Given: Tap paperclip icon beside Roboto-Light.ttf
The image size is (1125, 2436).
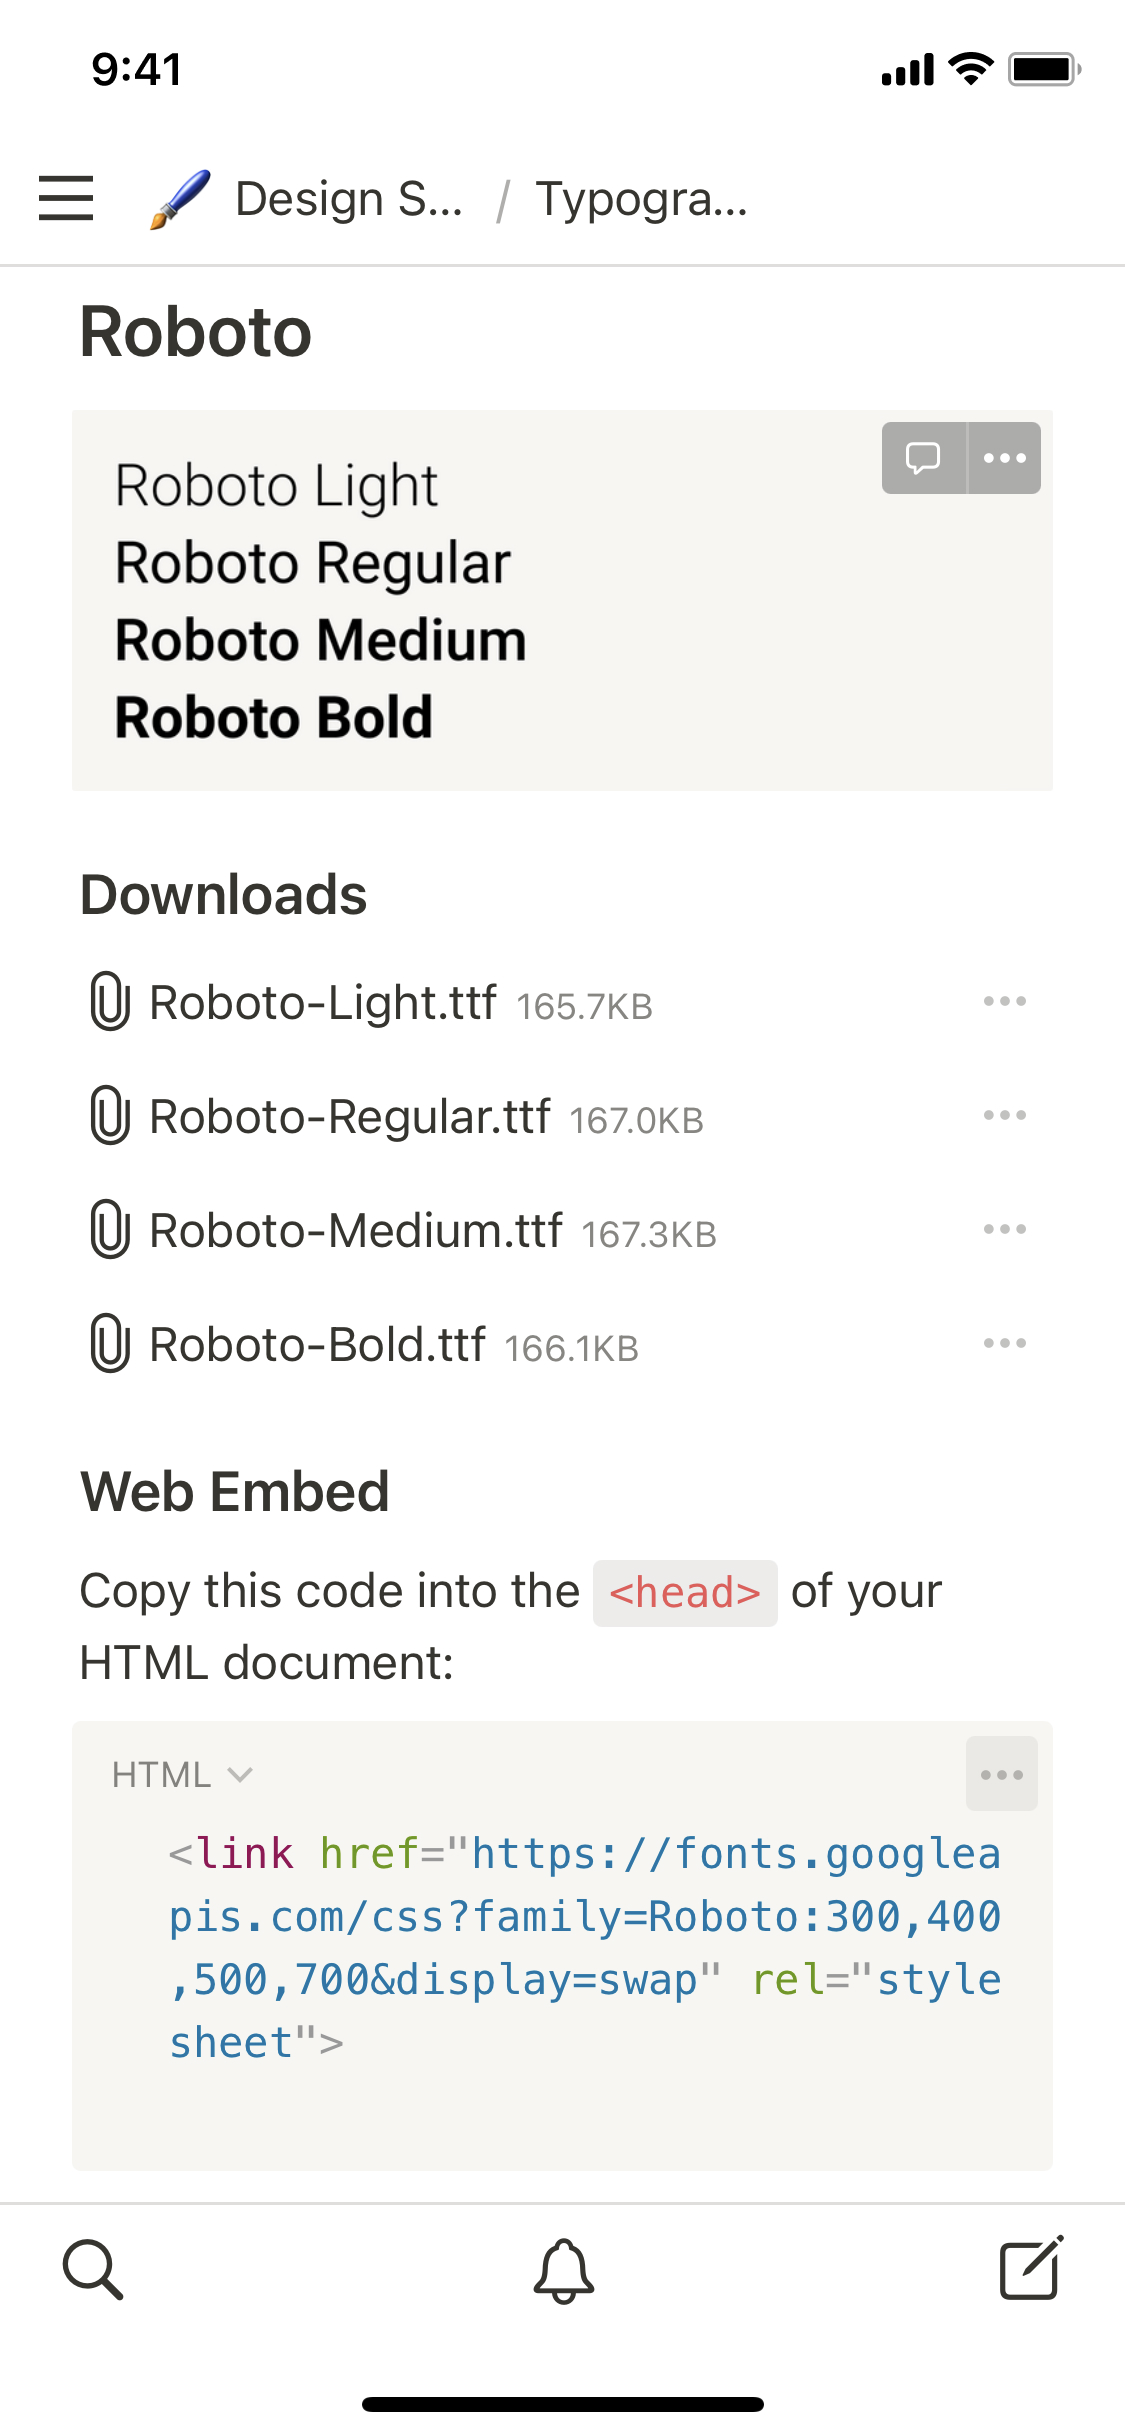Looking at the screenshot, I should point(110,1001).
